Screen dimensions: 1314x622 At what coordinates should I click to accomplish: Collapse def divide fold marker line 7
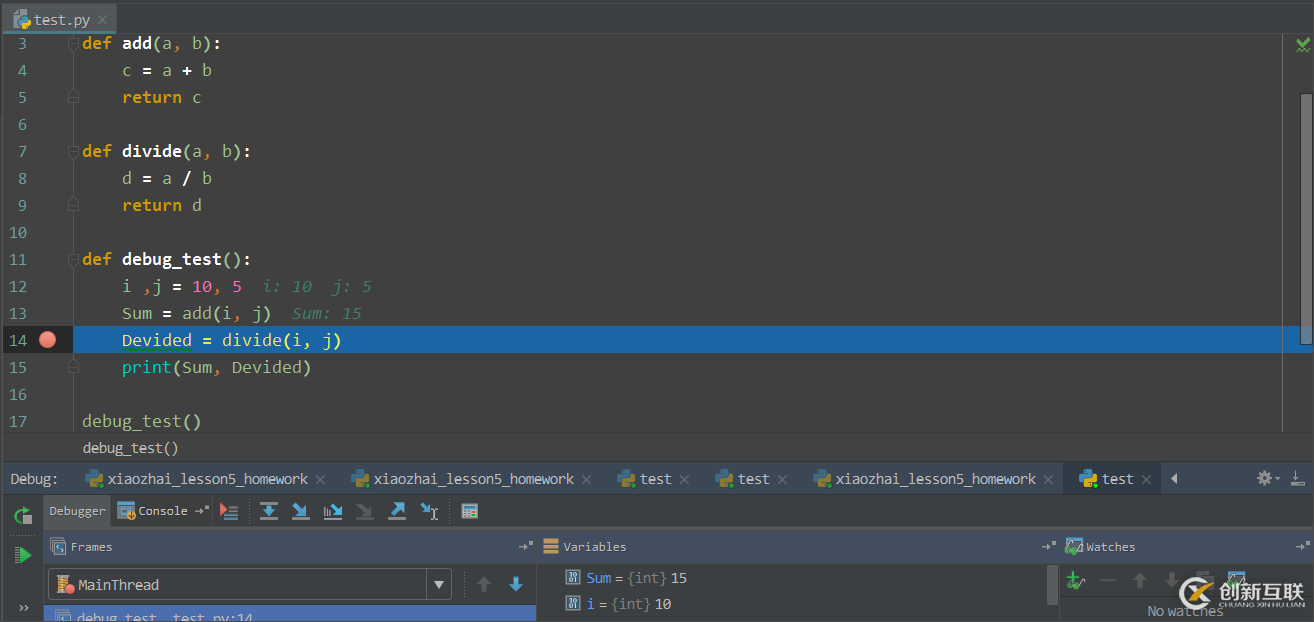73,152
